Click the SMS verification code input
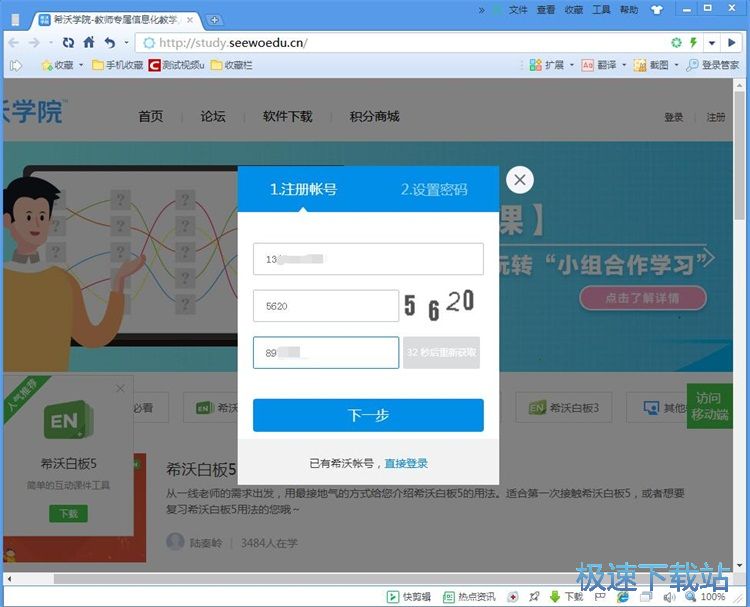This screenshot has height=607, width=750. coord(326,353)
